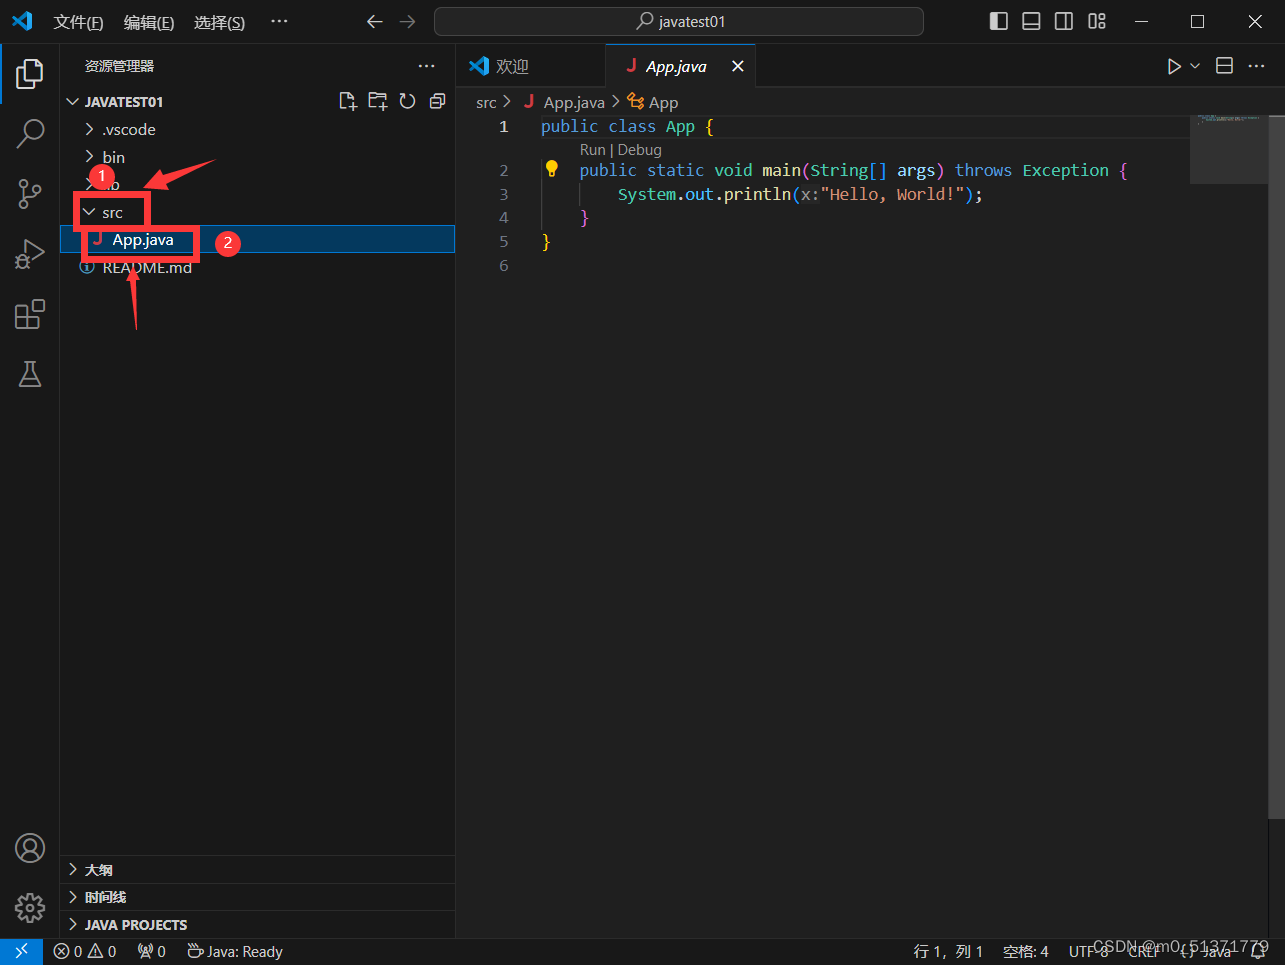Open the 选择(S) menu
1285x965 pixels.
pyautogui.click(x=219, y=22)
